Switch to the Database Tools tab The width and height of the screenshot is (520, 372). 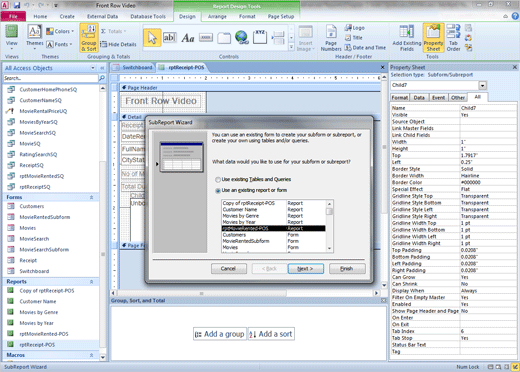148,16
